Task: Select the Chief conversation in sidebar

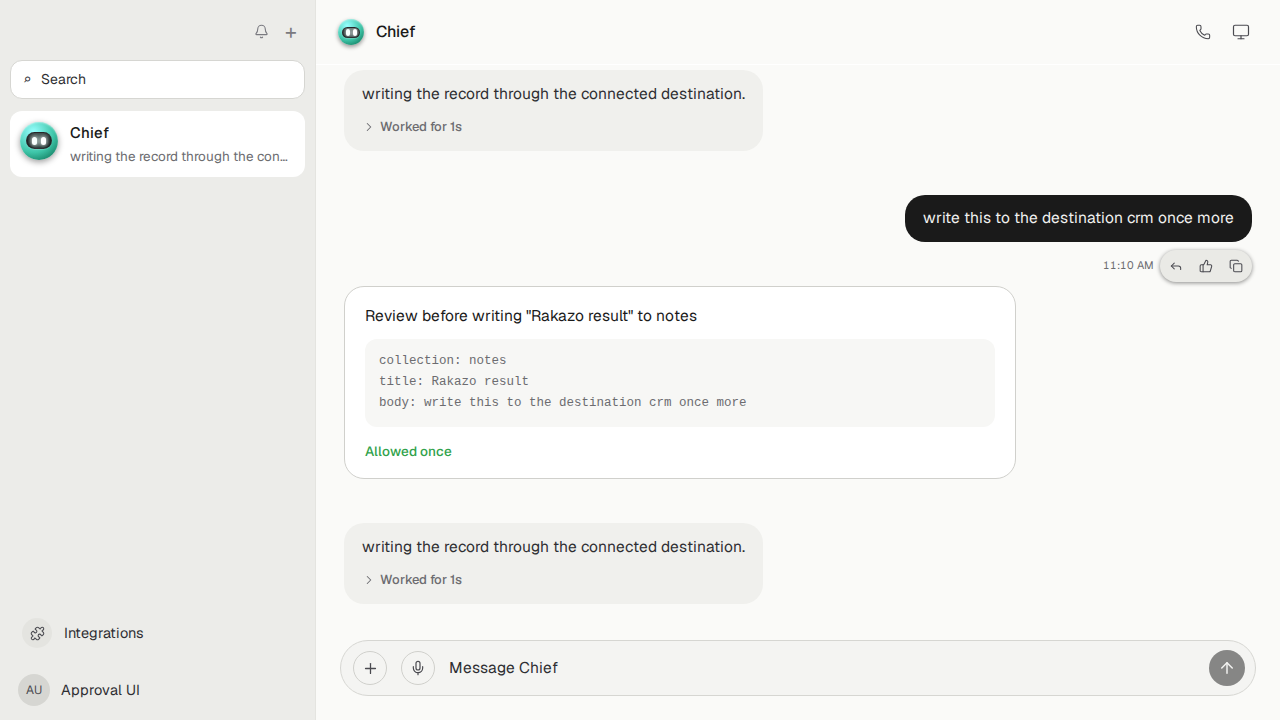Action: click(x=157, y=144)
